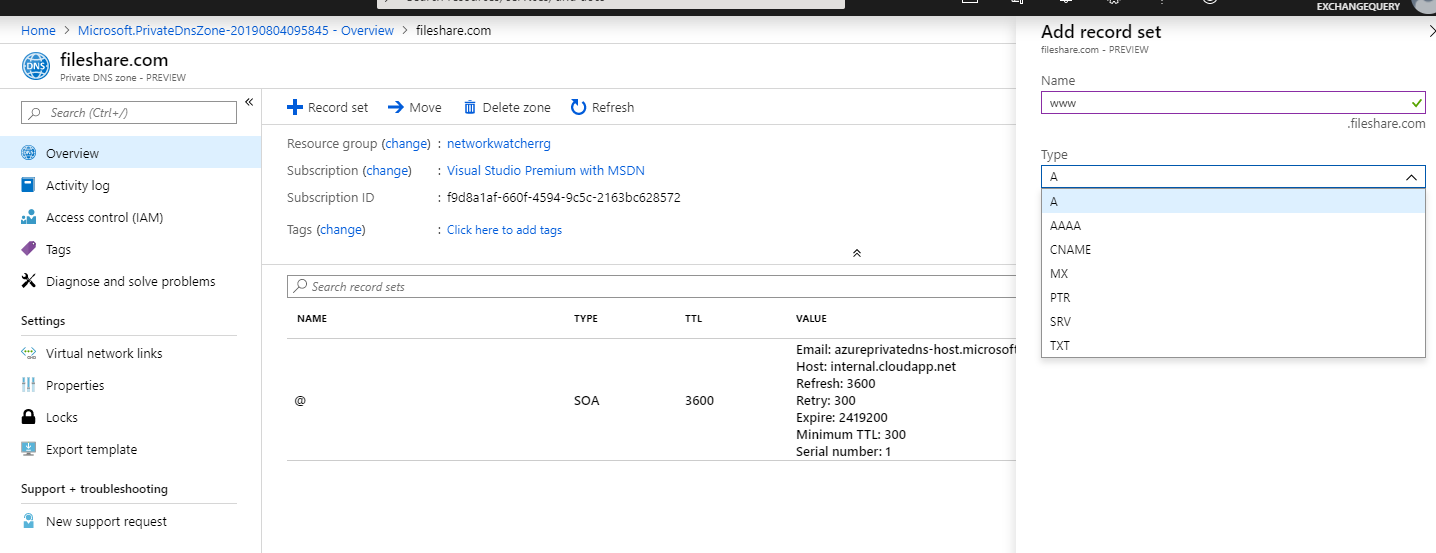The image size is (1436, 553).
Task: Open Export template menu item
Action: click(91, 449)
